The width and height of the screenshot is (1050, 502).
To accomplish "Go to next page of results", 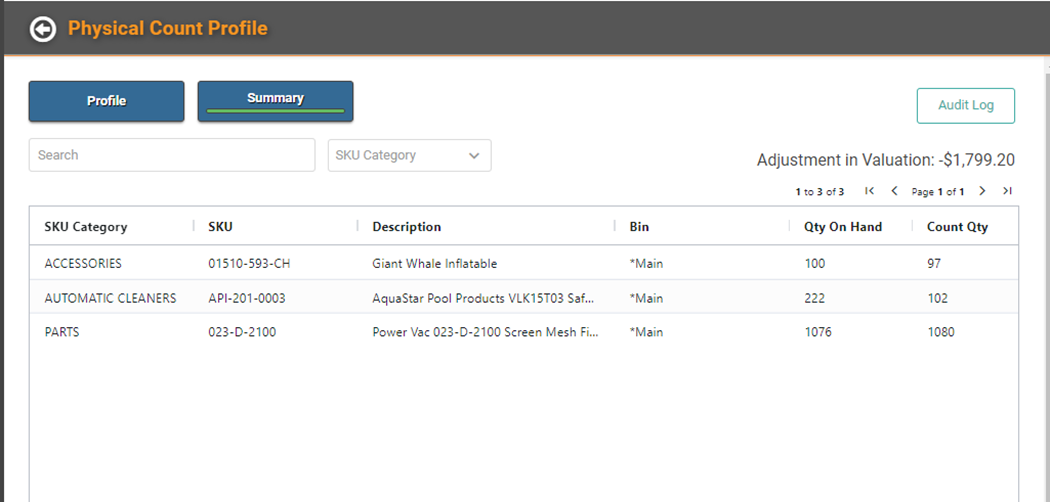I will click(982, 191).
